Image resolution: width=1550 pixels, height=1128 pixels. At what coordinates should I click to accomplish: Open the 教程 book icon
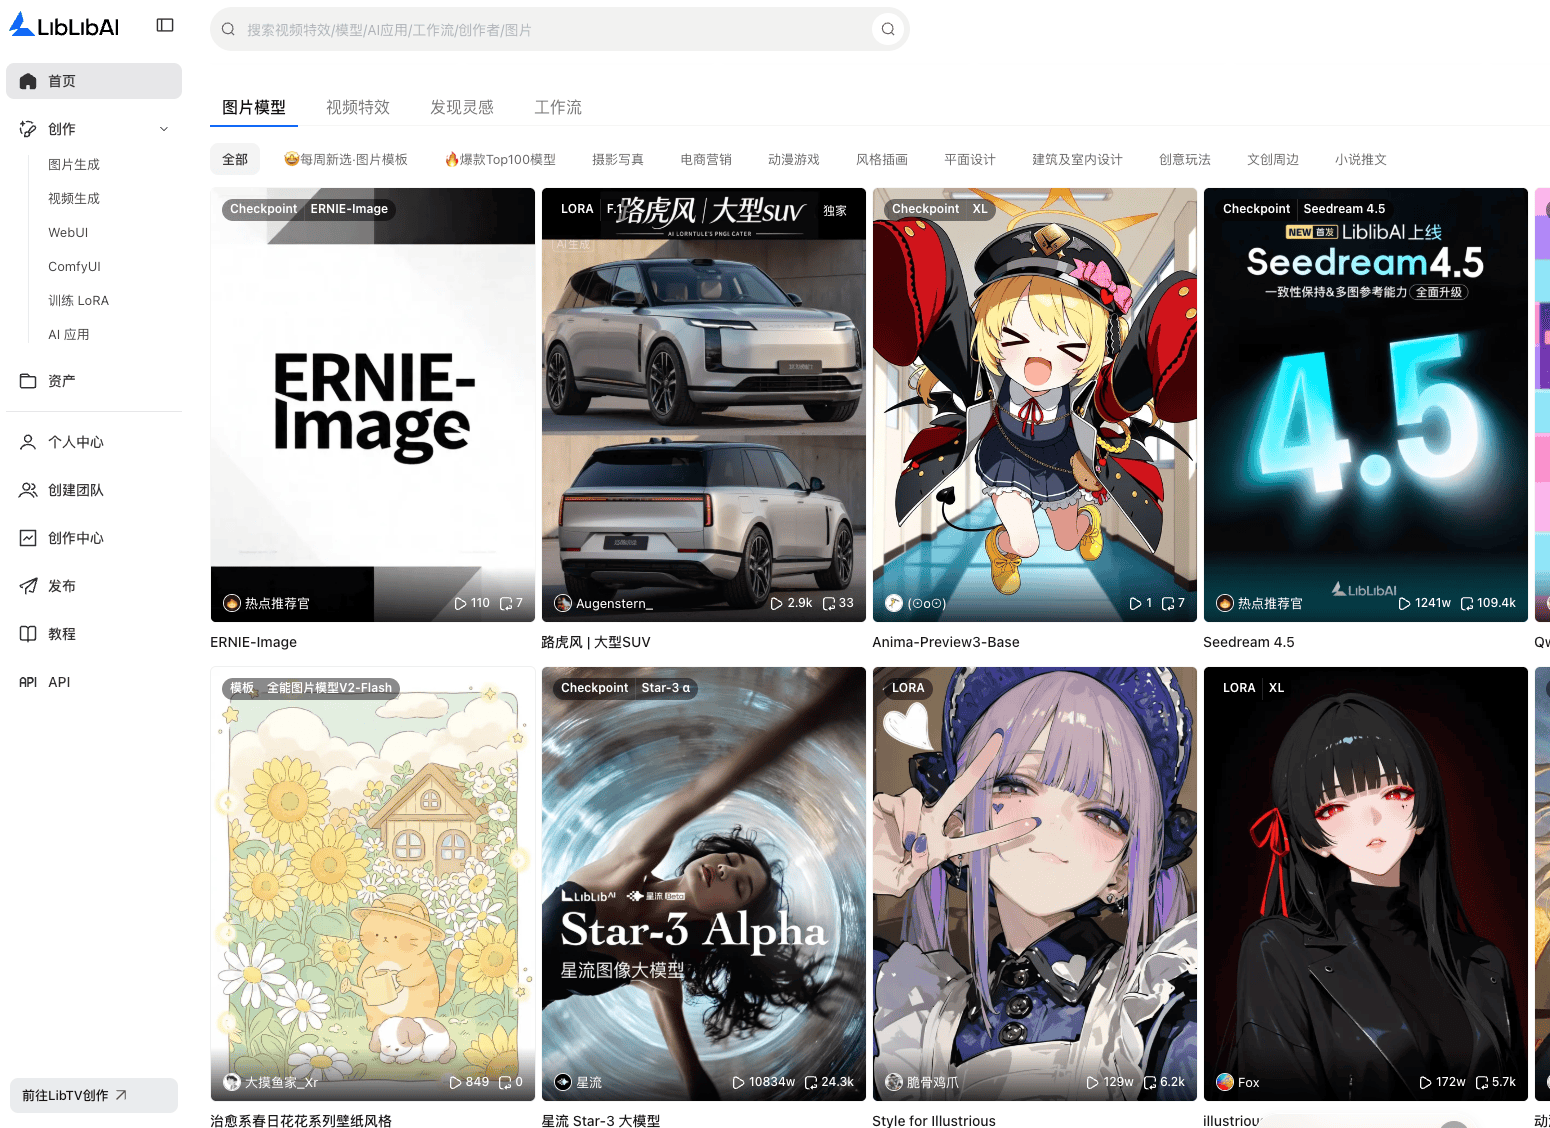[x=28, y=634]
